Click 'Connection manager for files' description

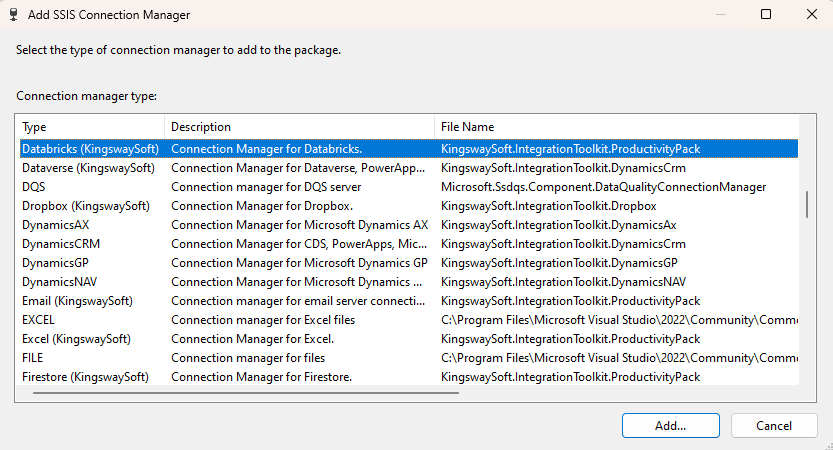(x=248, y=358)
